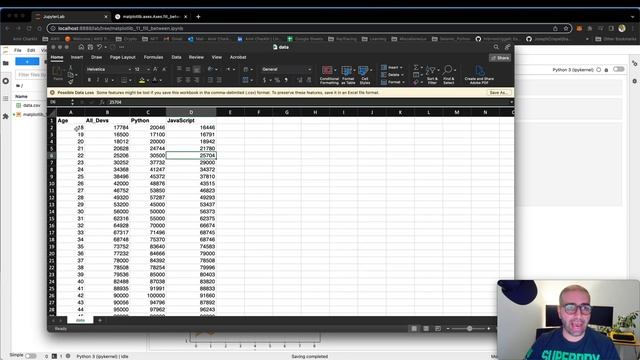640x360 pixels.
Task: Open the Page Layout ribbon tab
Action: pyautogui.click(x=122, y=57)
